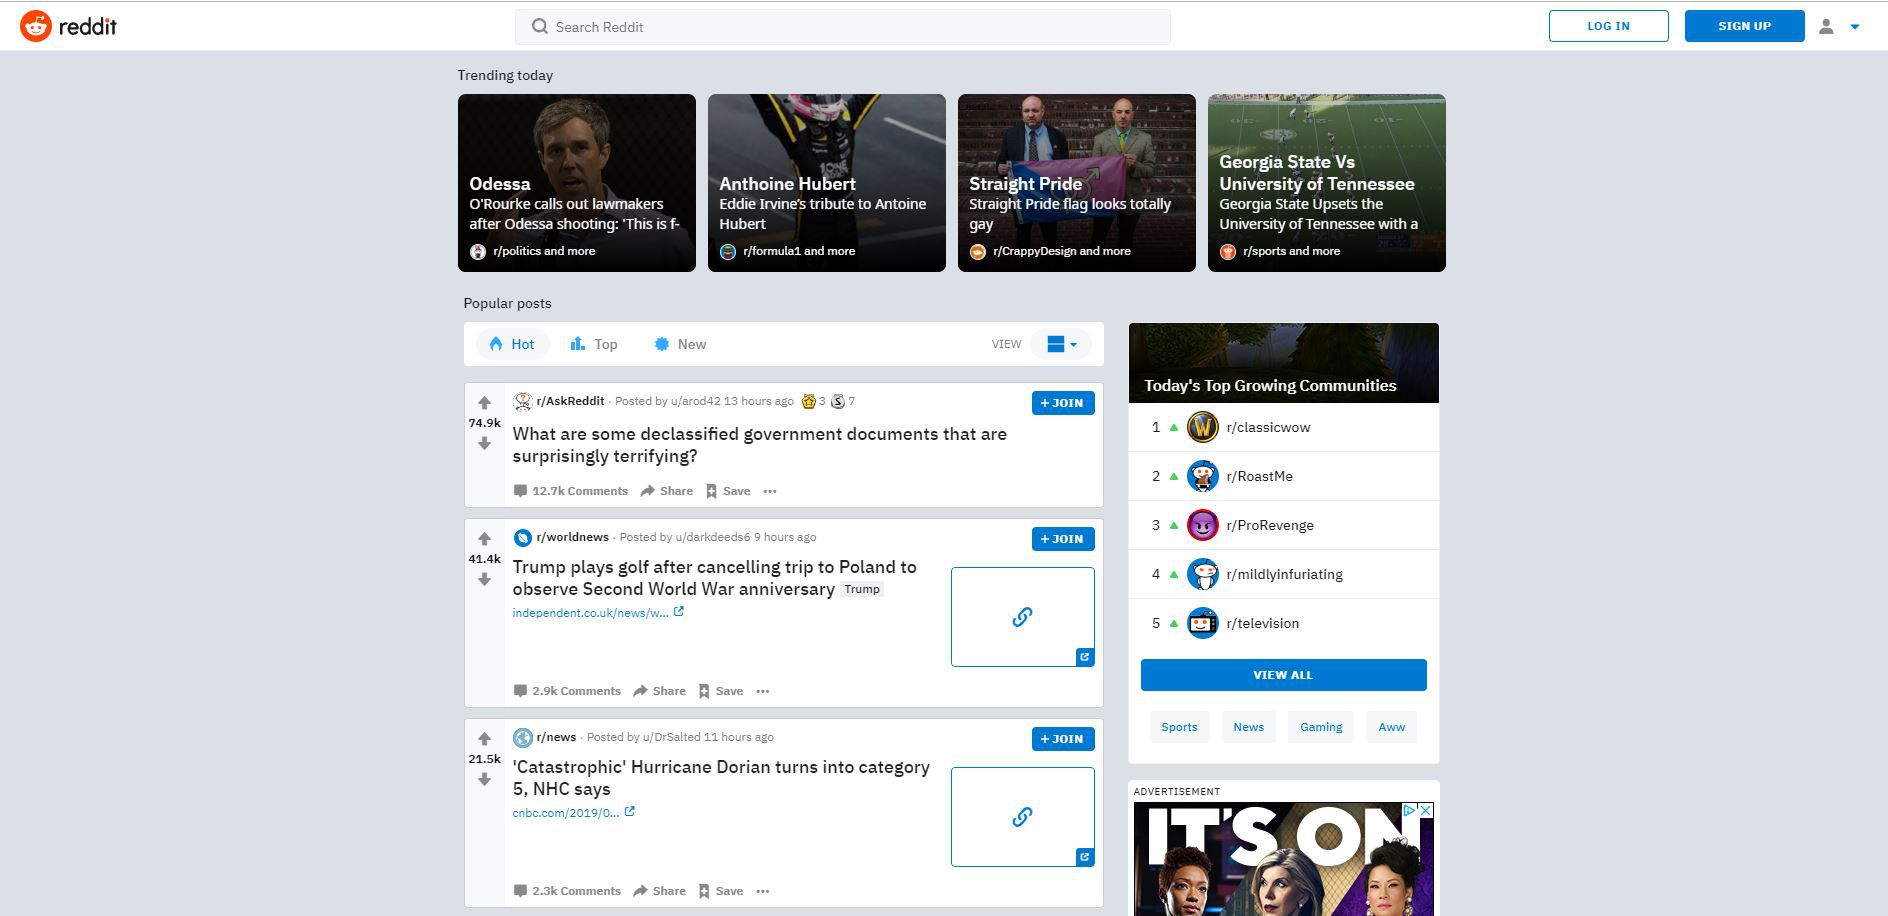Share the Trump plays golf post
This screenshot has height=916, width=1888.
coord(660,691)
